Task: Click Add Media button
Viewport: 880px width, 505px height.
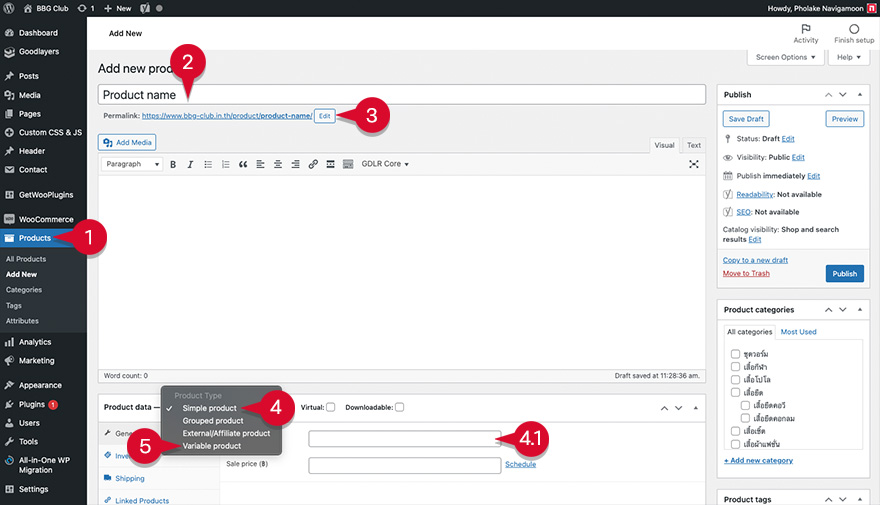Action: point(127,143)
